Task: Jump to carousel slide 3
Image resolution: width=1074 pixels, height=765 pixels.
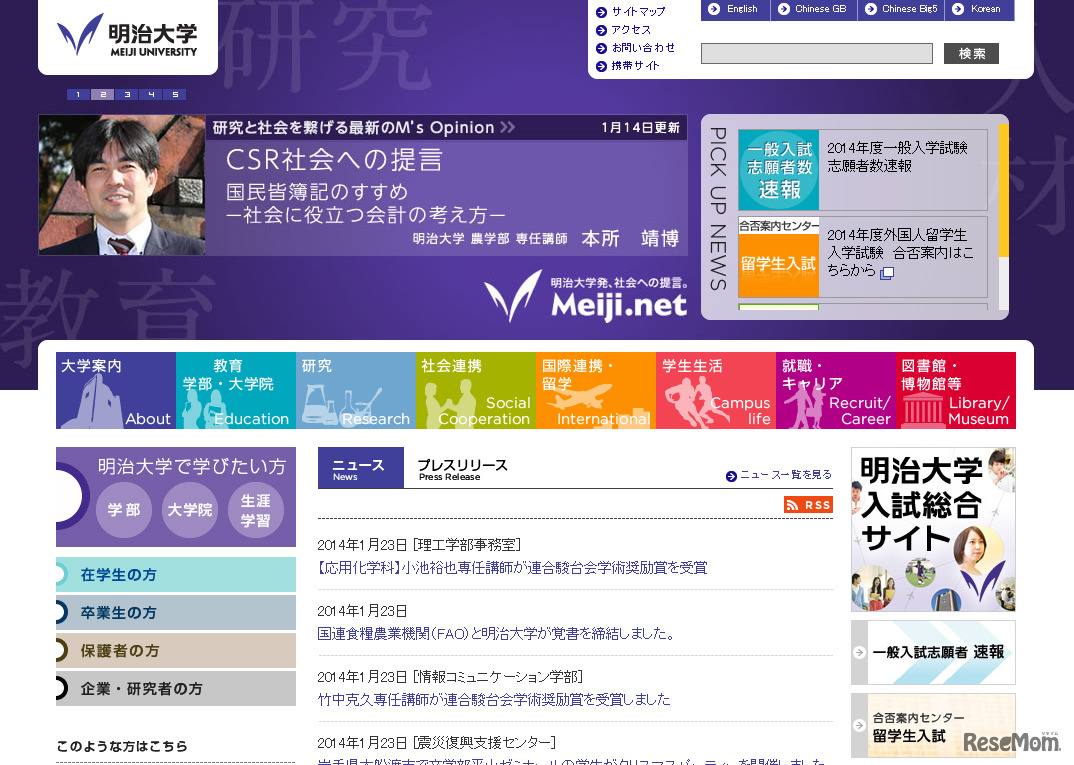Action: 126,94
